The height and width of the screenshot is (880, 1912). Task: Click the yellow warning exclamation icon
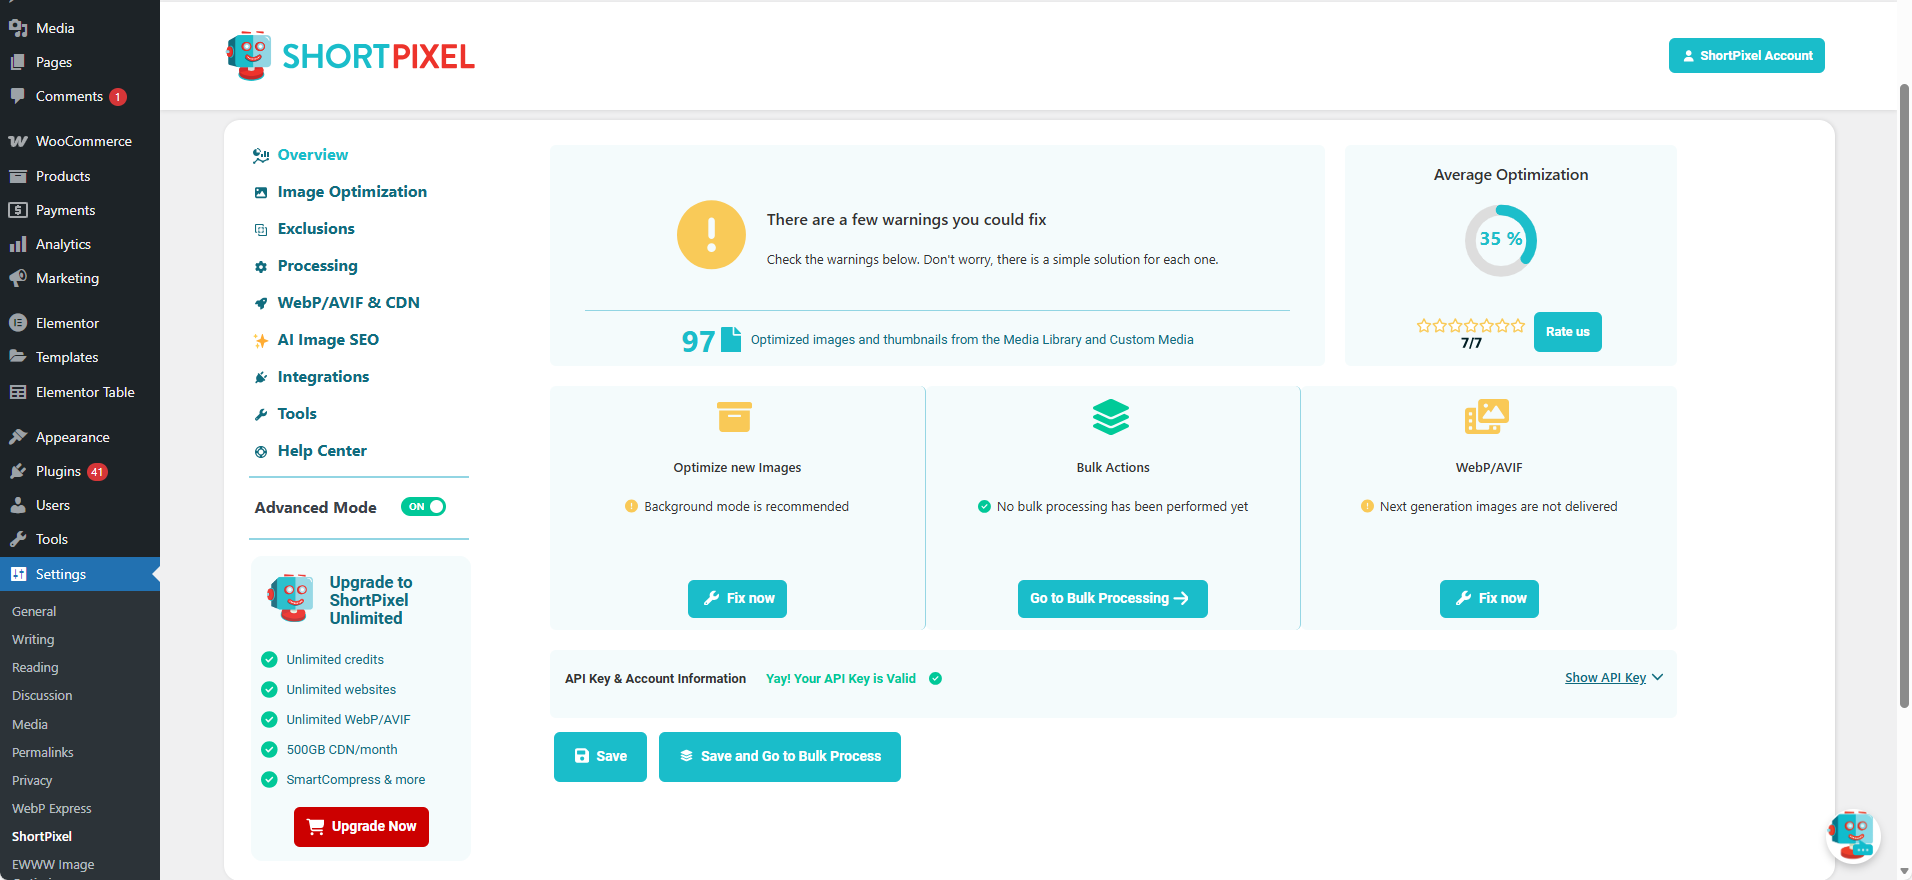coord(711,235)
